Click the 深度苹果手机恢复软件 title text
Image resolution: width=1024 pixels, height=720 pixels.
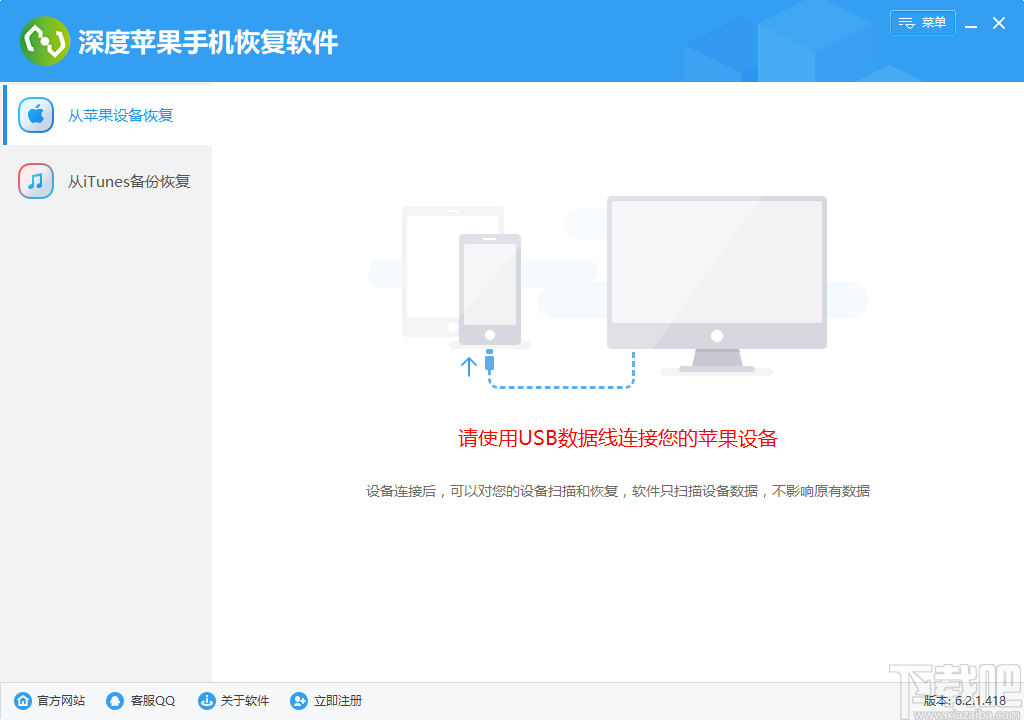tap(208, 42)
